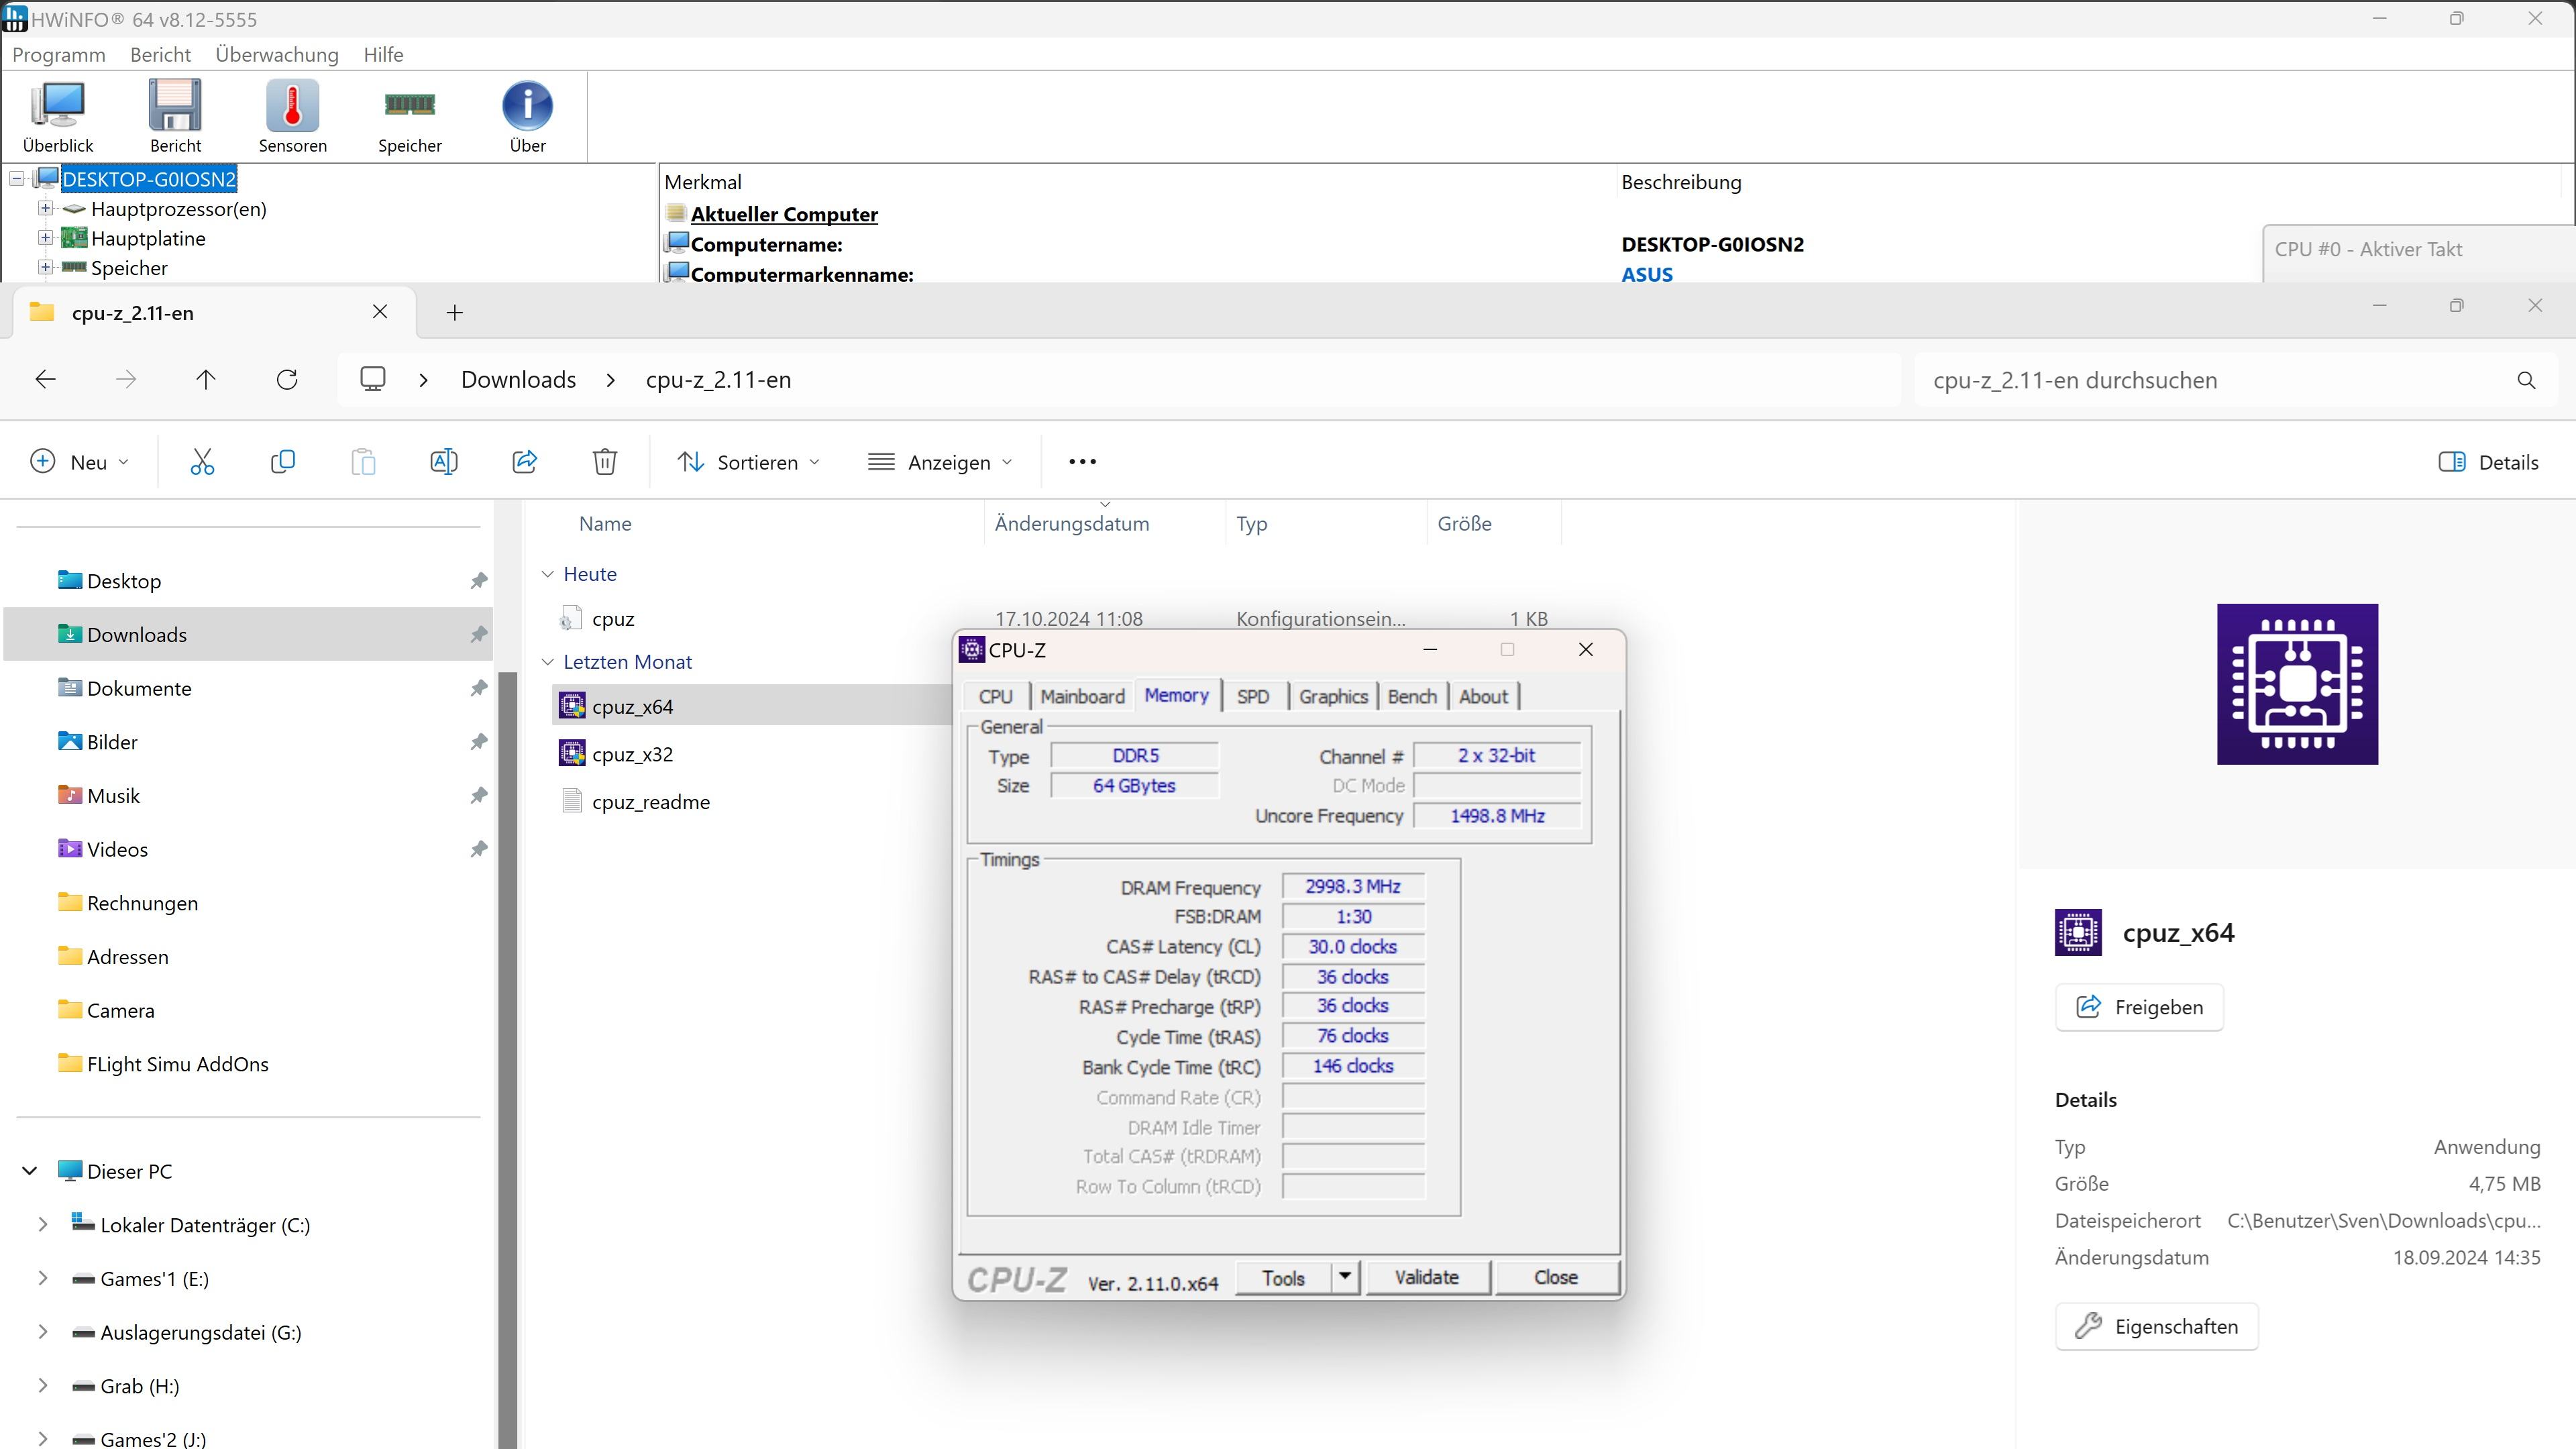Viewport: 2576px width, 1449px height.
Task: Expand Lokaler Datenträger (C:) in sidebar
Action: (x=43, y=1225)
